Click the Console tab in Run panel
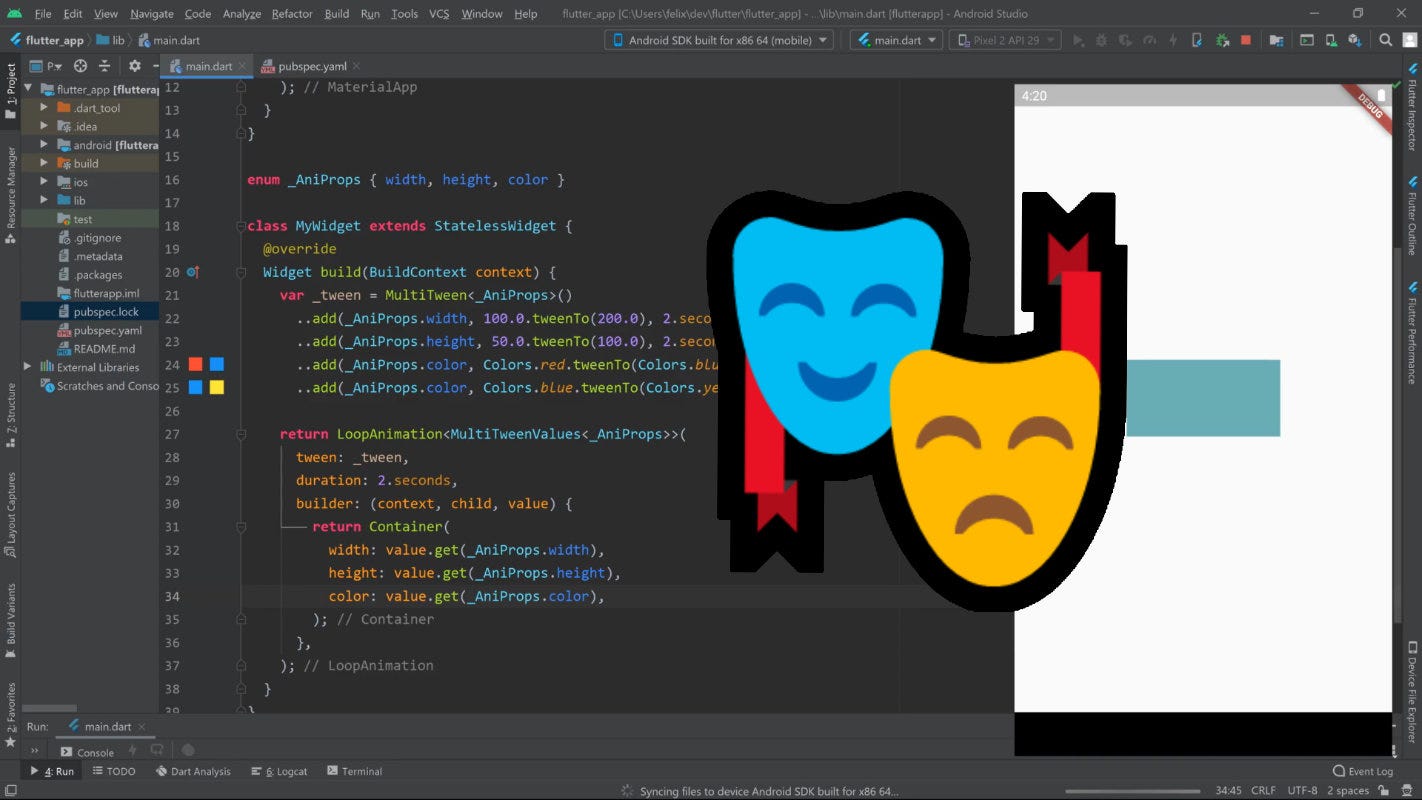The width and height of the screenshot is (1422, 800). [x=87, y=752]
